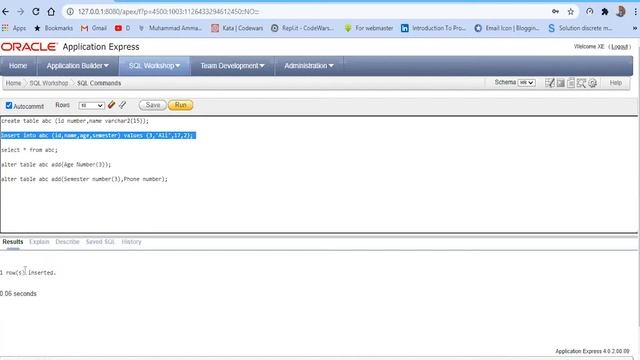
Task: Click the SQL Commands breadcrumb
Action: coord(99,83)
